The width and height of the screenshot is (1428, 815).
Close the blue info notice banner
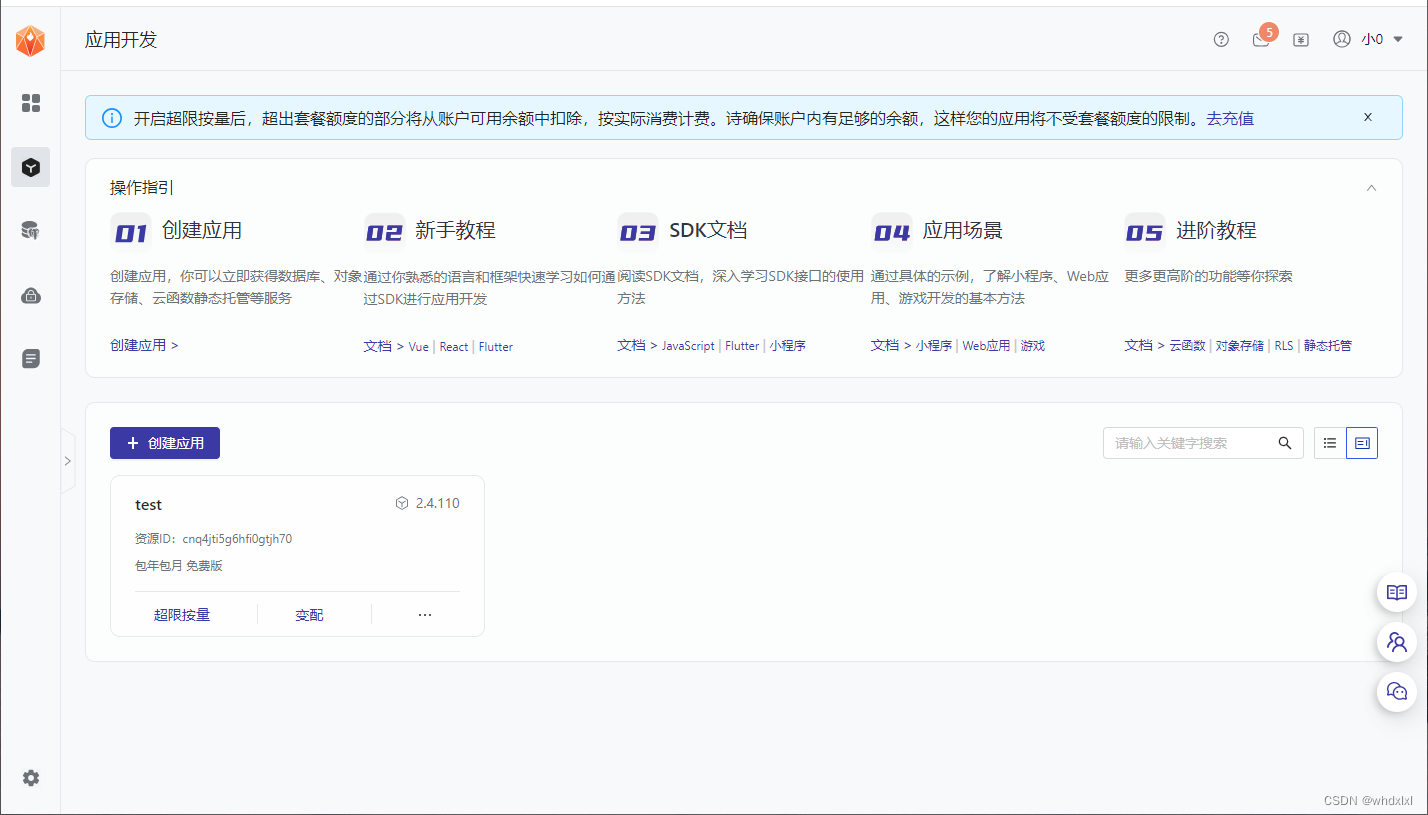click(1368, 117)
